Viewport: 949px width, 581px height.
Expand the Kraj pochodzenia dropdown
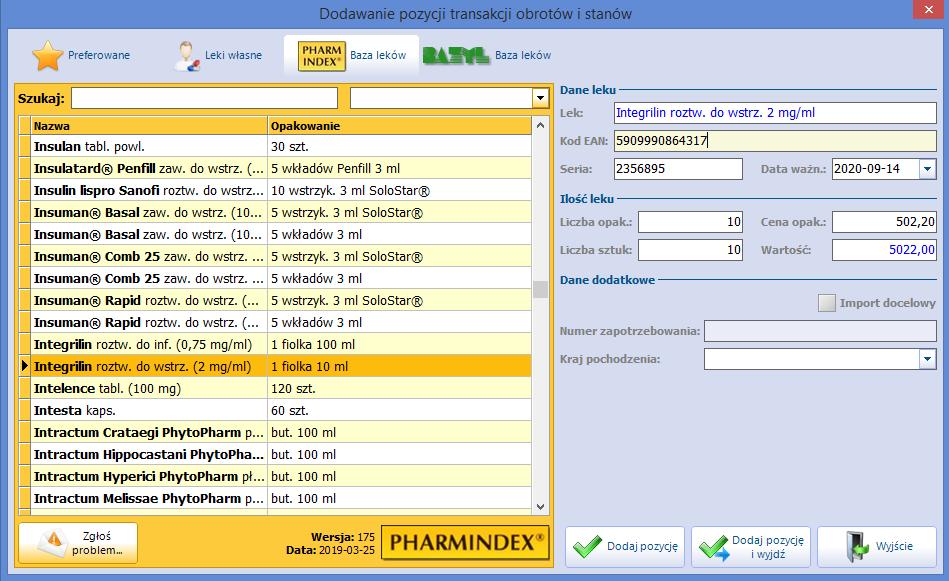(x=928, y=359)
